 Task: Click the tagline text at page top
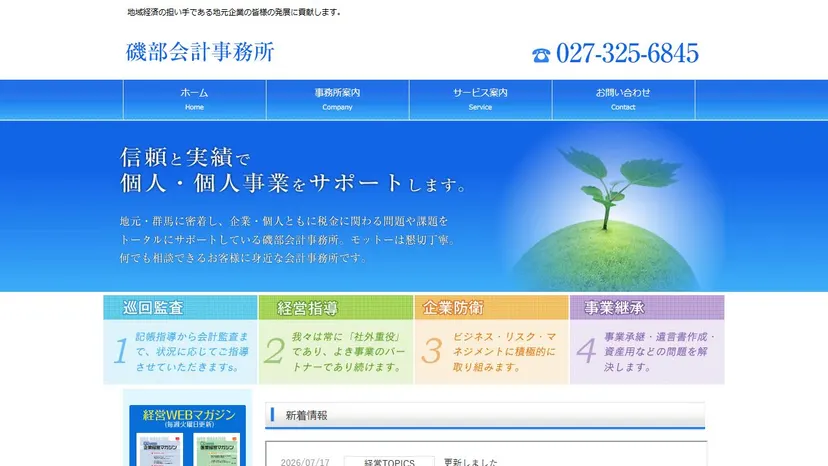pyautogui.click(x=234, y=12)
